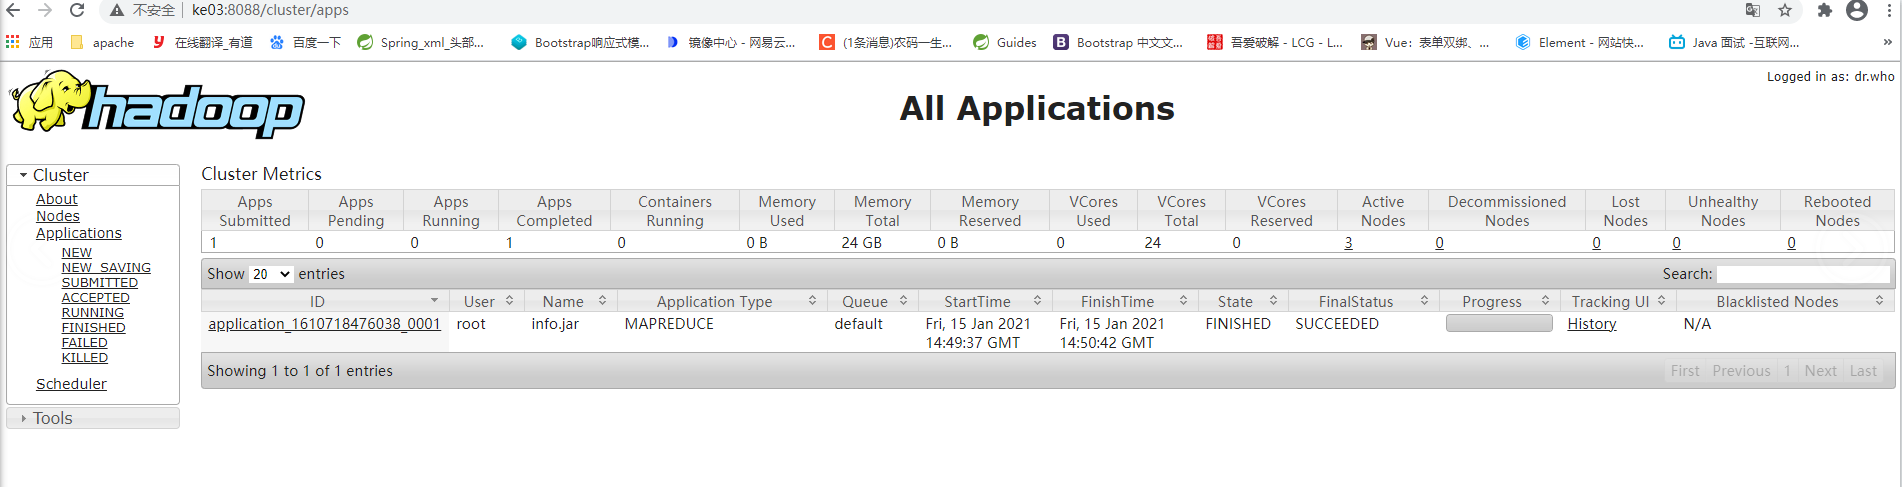
Task: Open the Scheduler link
Action: click(x=71, y=384)
